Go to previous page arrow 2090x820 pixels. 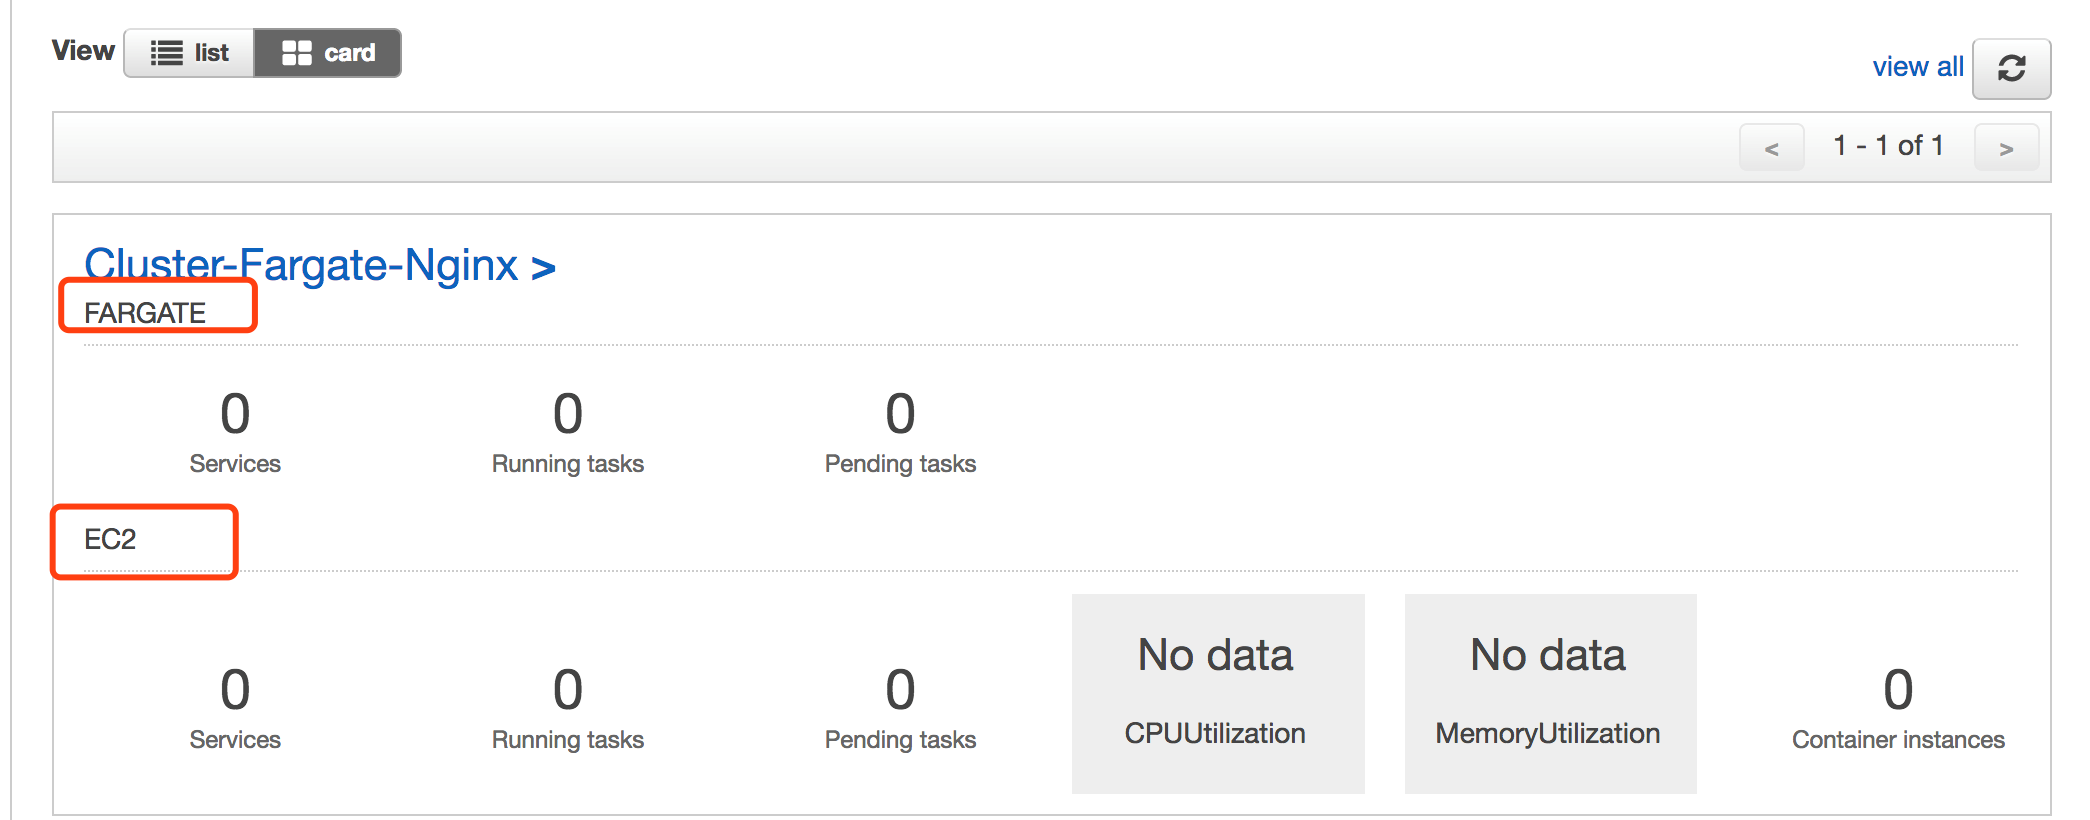coord(1771,148)
